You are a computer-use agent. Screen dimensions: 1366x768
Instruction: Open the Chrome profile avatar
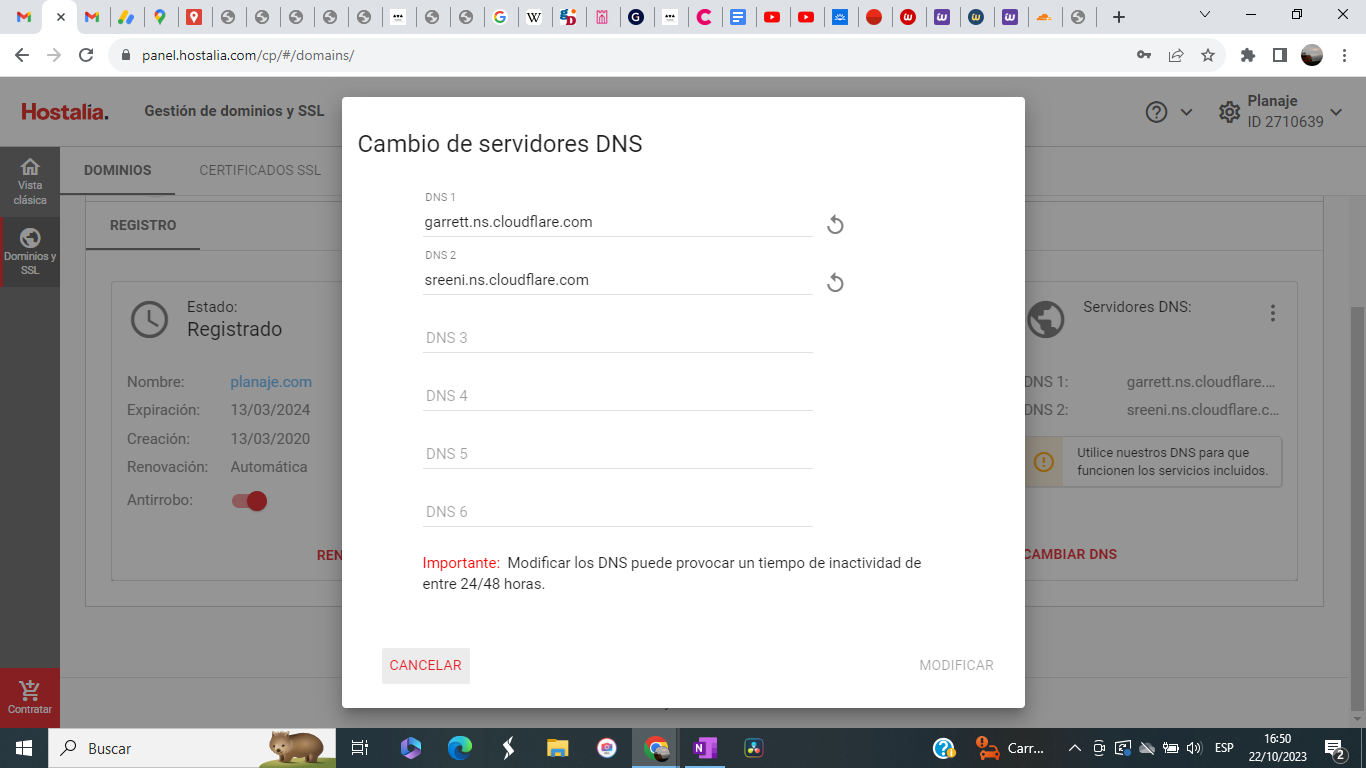tap(1312, 56)
